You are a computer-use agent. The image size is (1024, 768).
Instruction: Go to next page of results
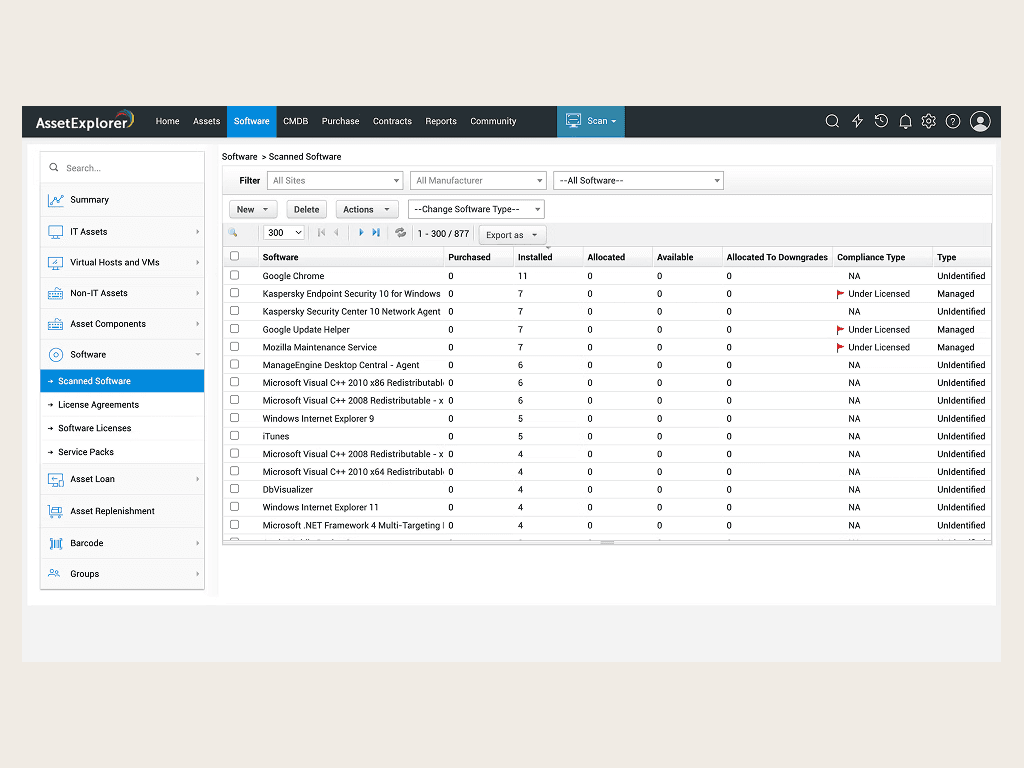tap(360, 232)
